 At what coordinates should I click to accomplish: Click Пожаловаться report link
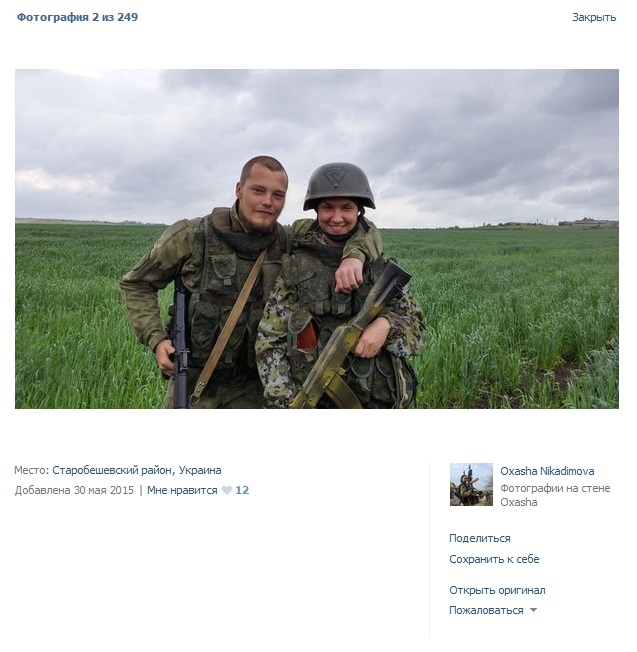(x=486, y=610)
